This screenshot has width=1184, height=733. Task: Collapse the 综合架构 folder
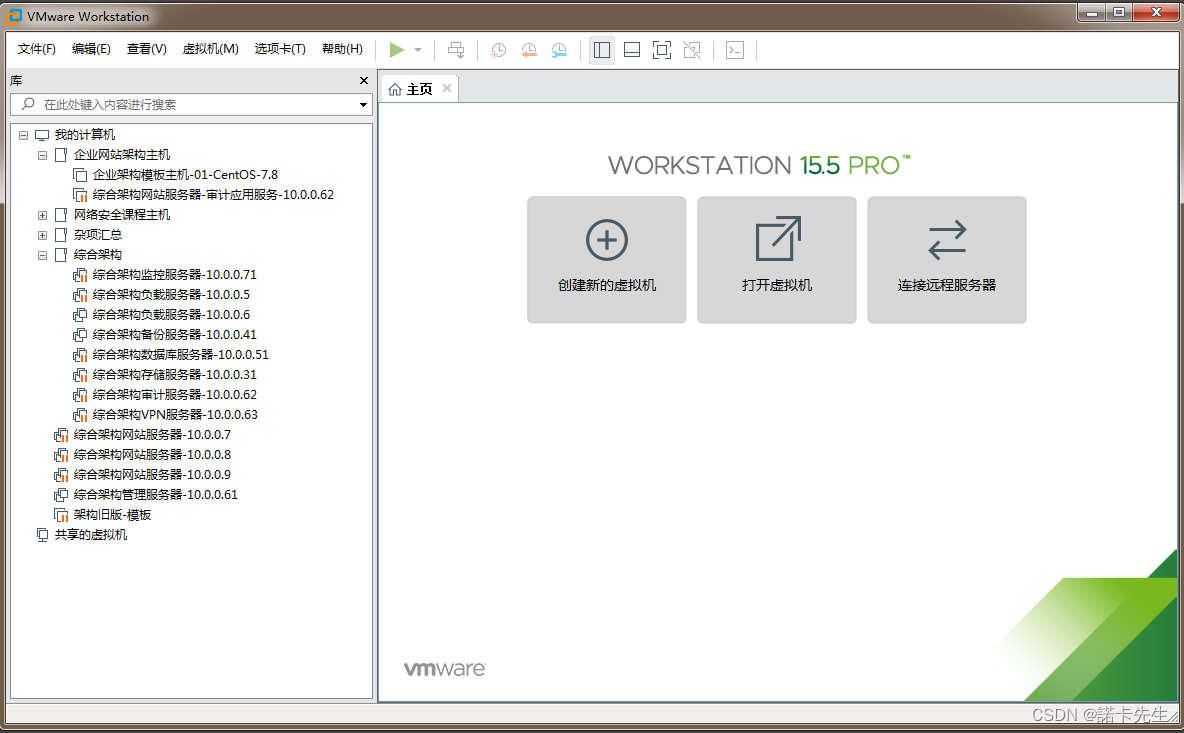coord(42,255)
